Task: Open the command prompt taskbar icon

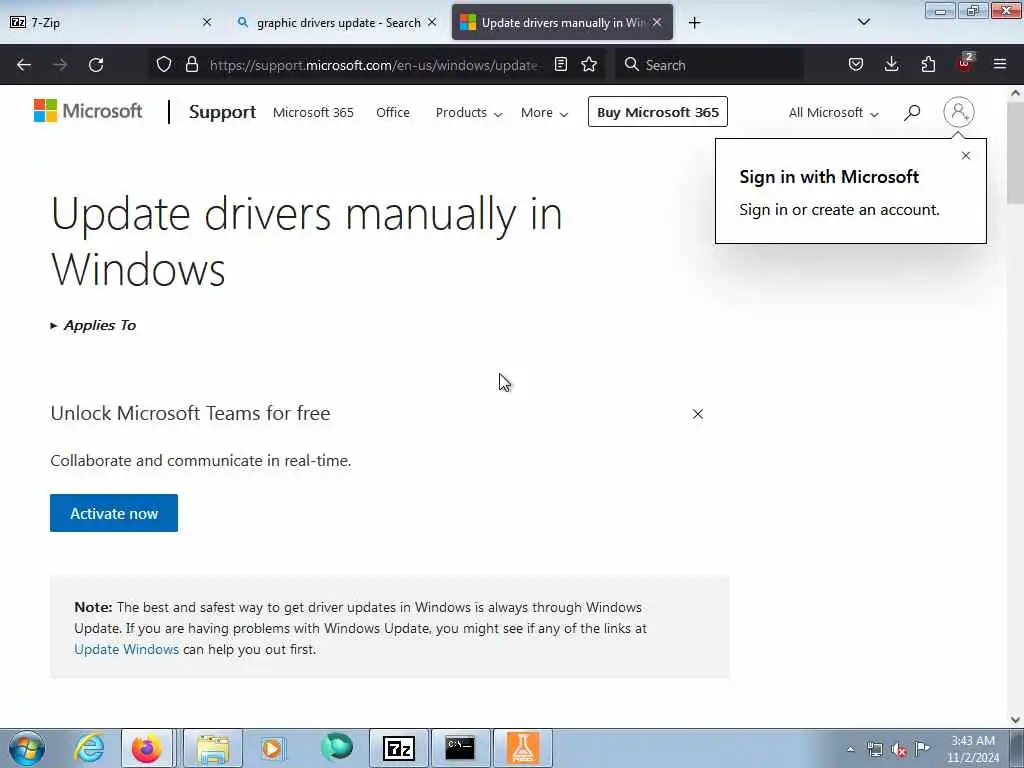Action: pyautogui.click(x=460, y=748)
